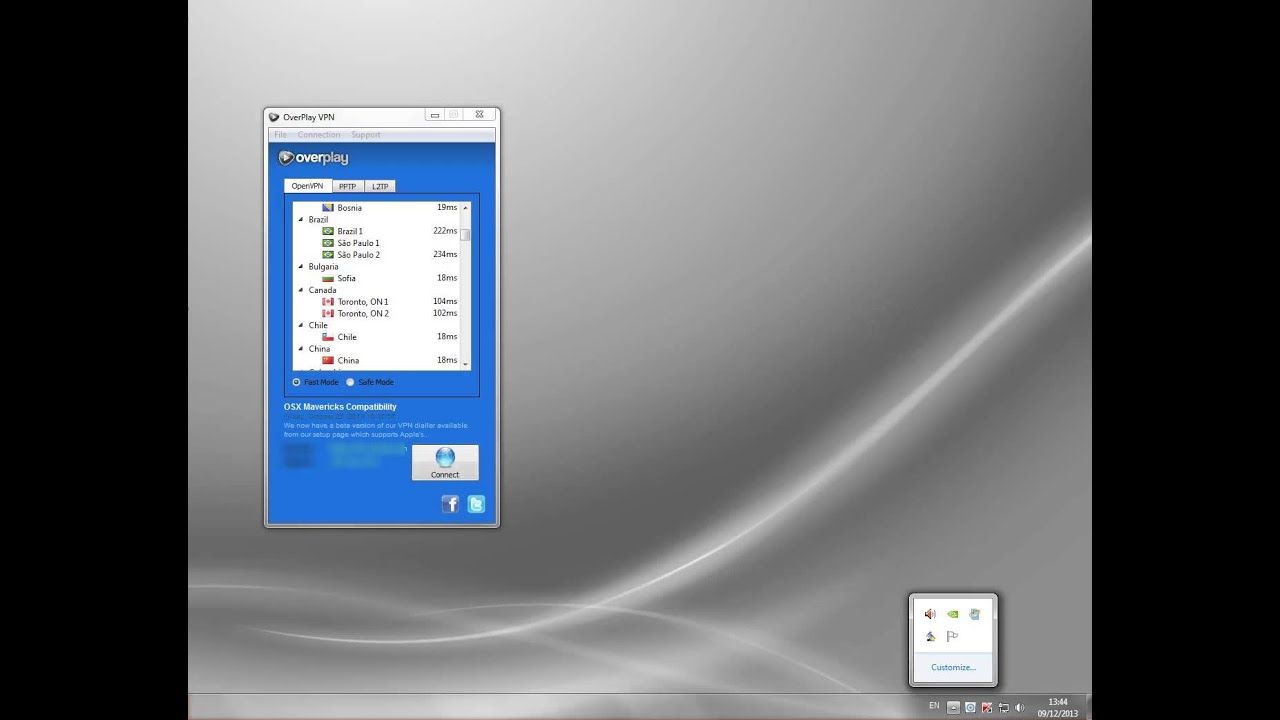Image resolution: width=1280 pixels, height=720 pixels.
Task: Click the OverPlay VPN title bar icon
Action: [x=274, y=117]
